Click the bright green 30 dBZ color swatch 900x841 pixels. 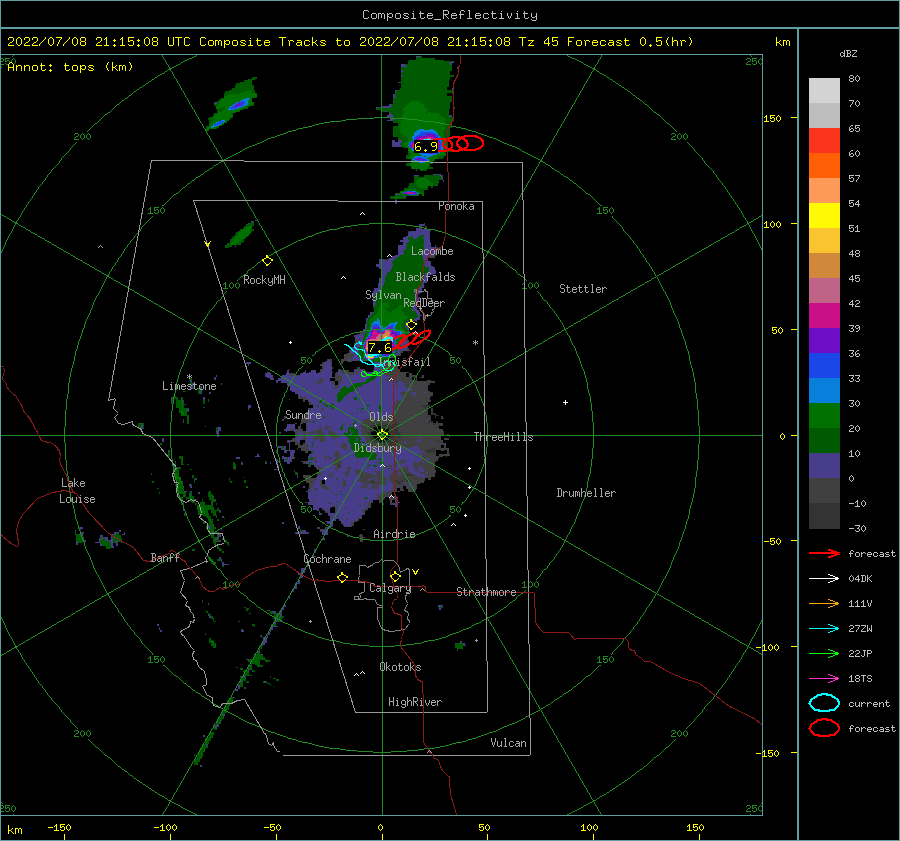click(824, 416)
